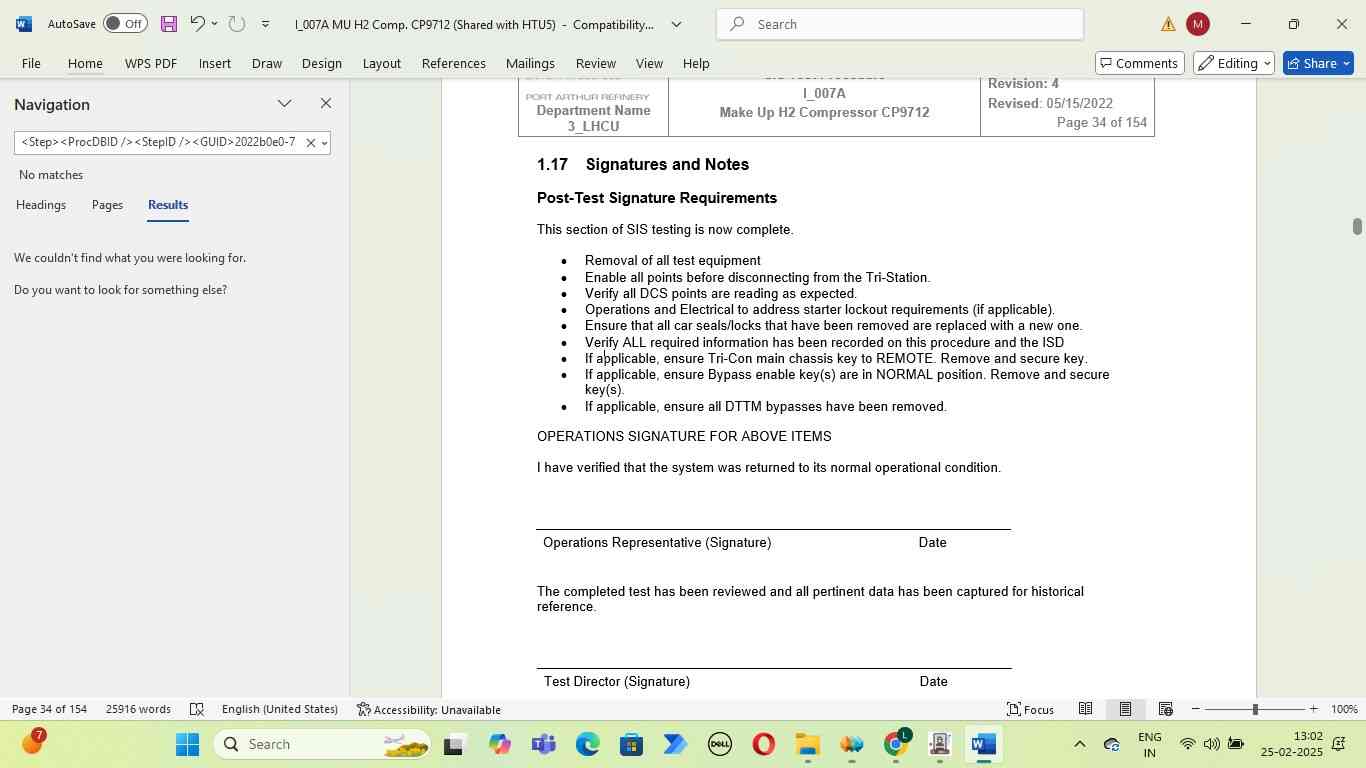The image size is (1366, 768).
Task: Clear the navigation search with X
Action: pos(310,143)
